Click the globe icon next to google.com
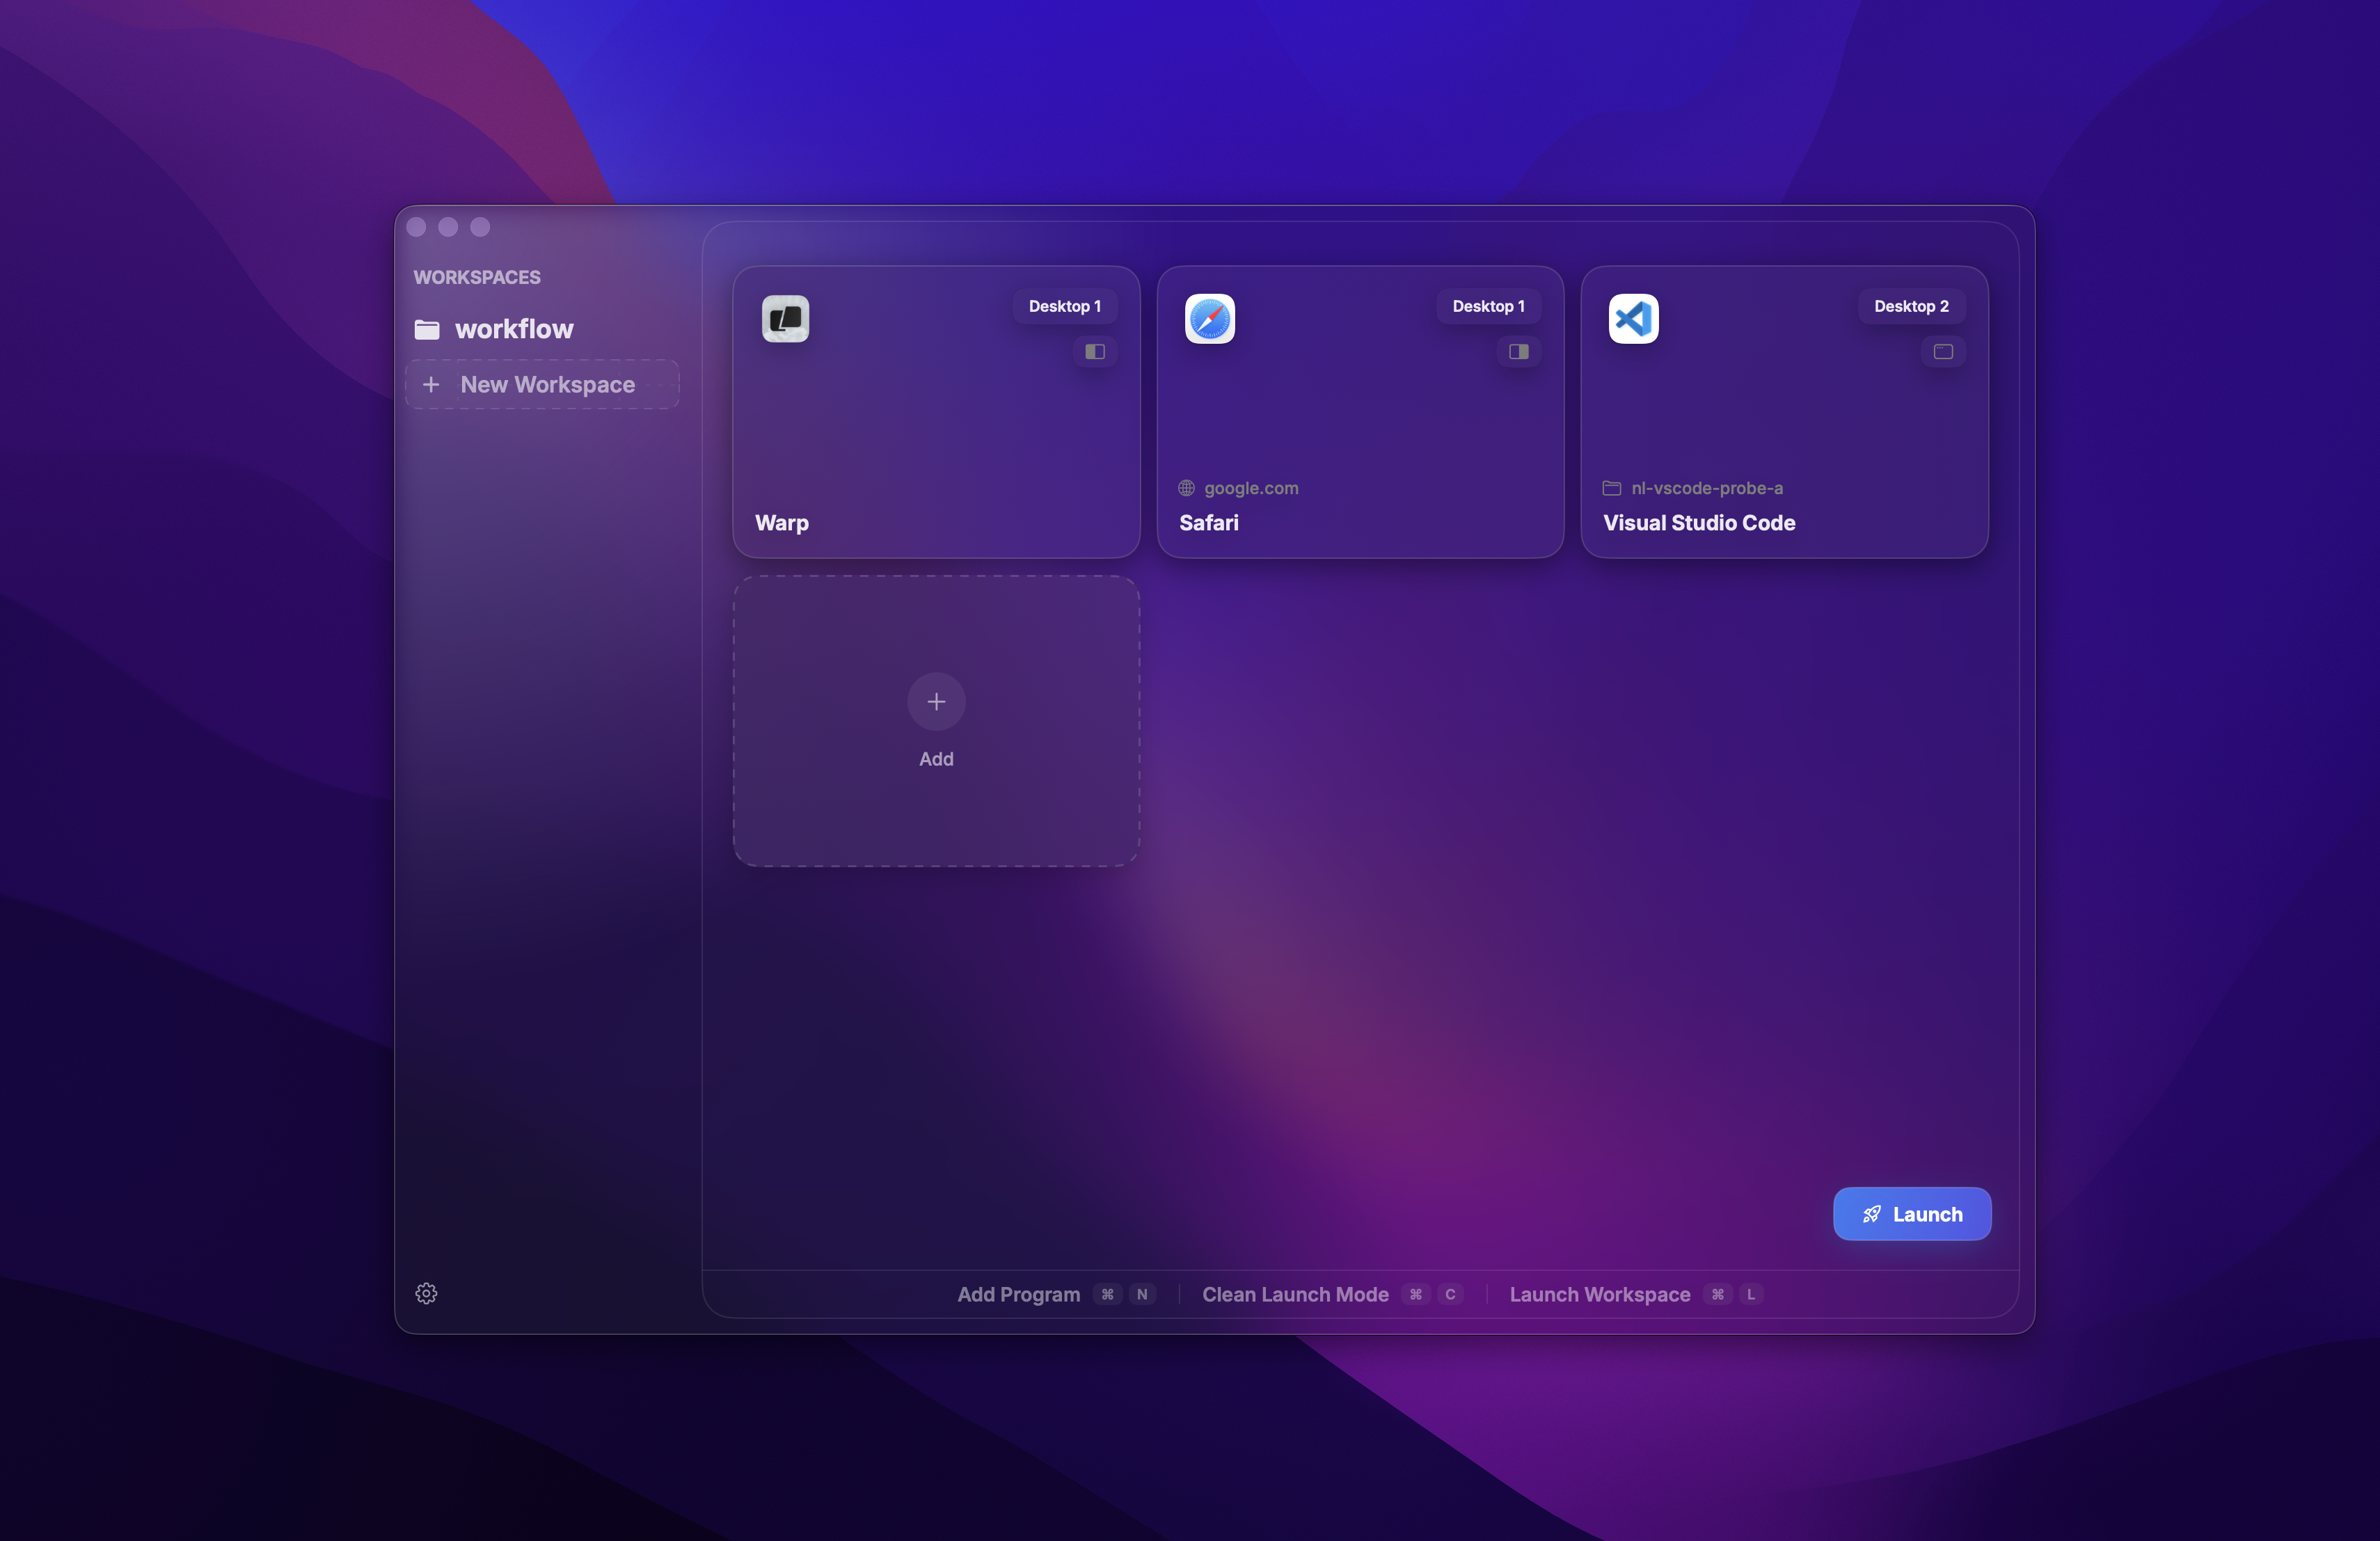The width and height of the screenshot is (2380, 1541). pyautogui.click(x=1187, y=488)
